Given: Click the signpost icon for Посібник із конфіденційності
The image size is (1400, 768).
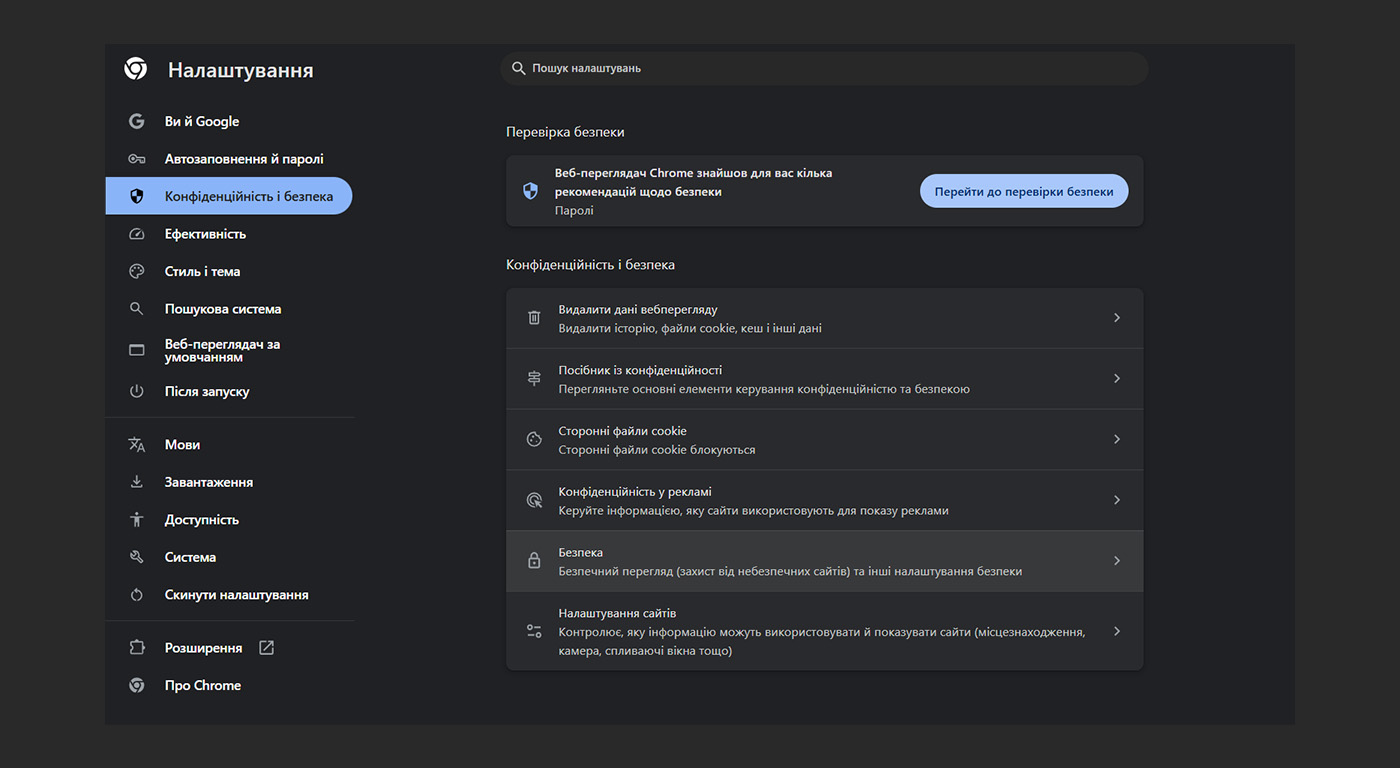Looking at the screenshot, I should tap(534, 379).
